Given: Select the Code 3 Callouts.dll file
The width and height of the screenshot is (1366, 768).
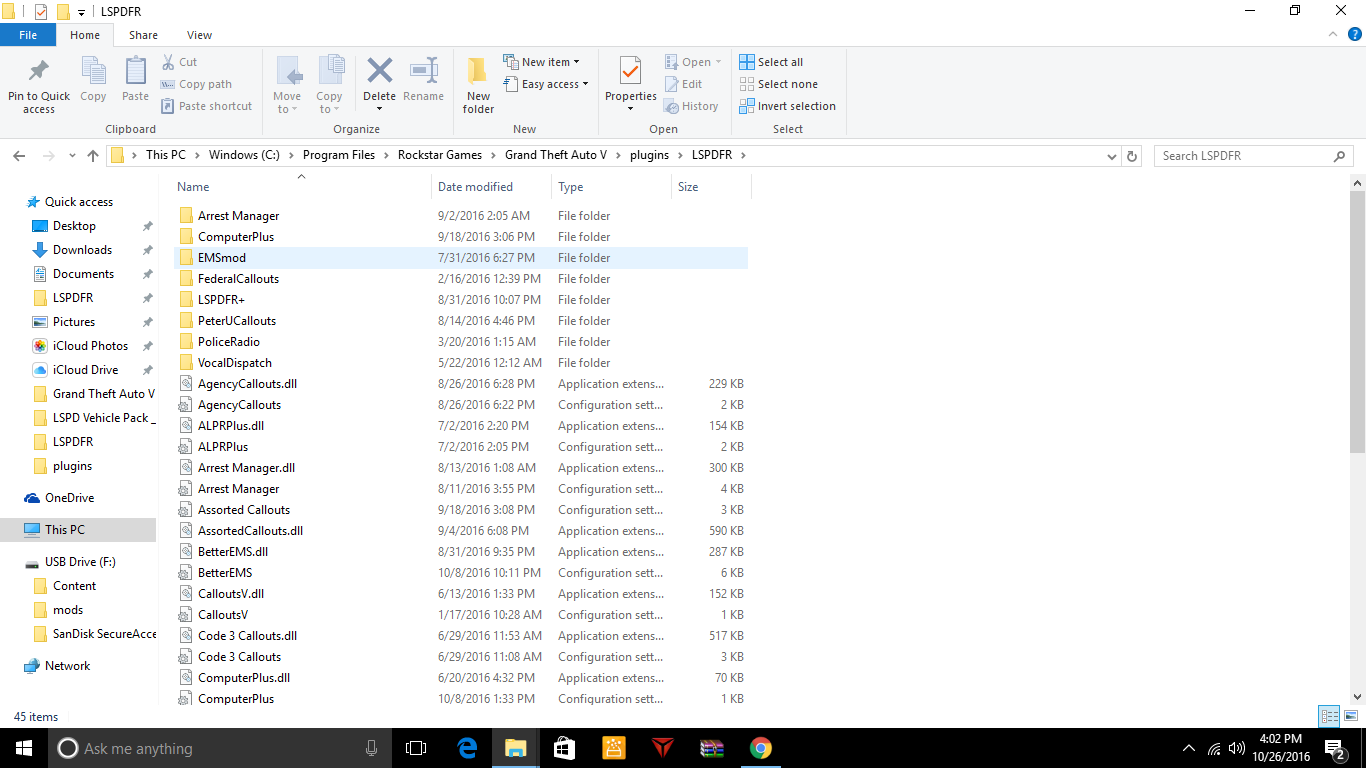Looking at the screenshot, I should point(461,636).
